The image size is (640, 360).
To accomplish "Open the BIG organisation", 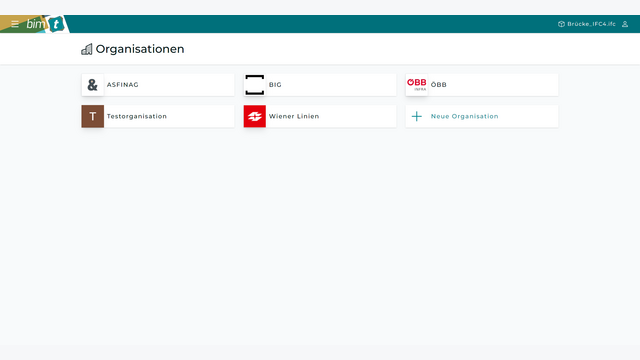I will (x=320, y=85).
